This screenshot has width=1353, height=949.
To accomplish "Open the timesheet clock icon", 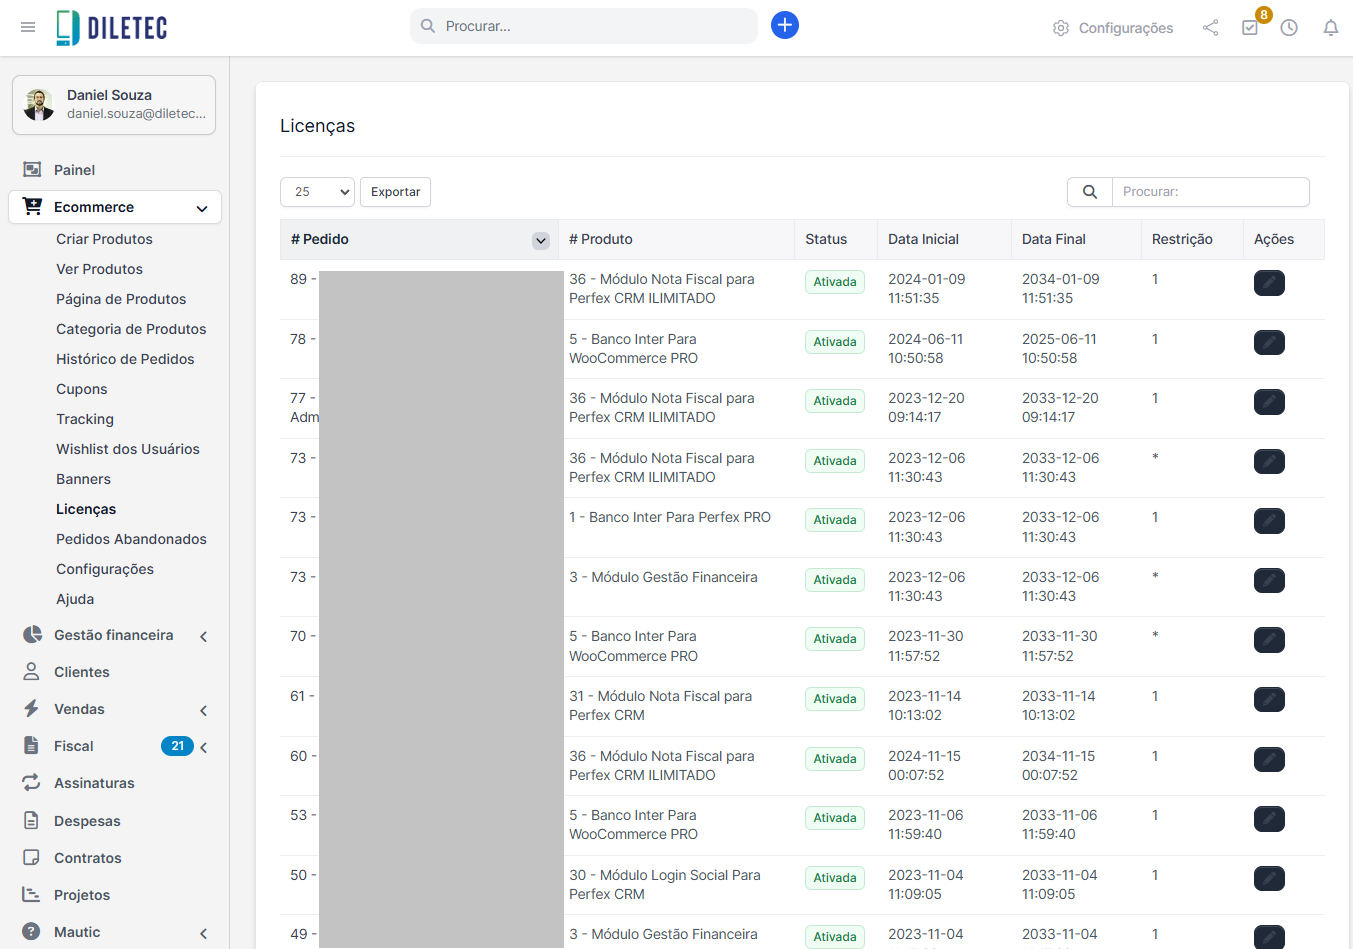I will tap(1289, 28).
